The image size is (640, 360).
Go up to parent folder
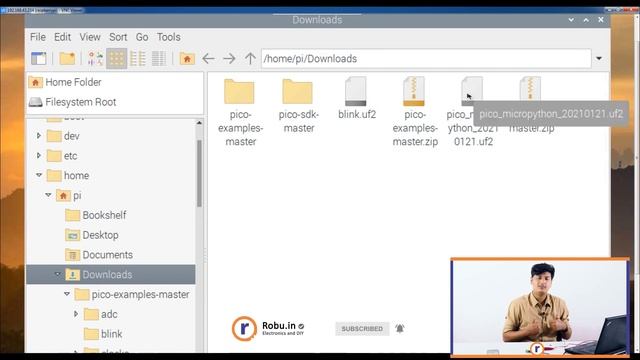(250, 58)
